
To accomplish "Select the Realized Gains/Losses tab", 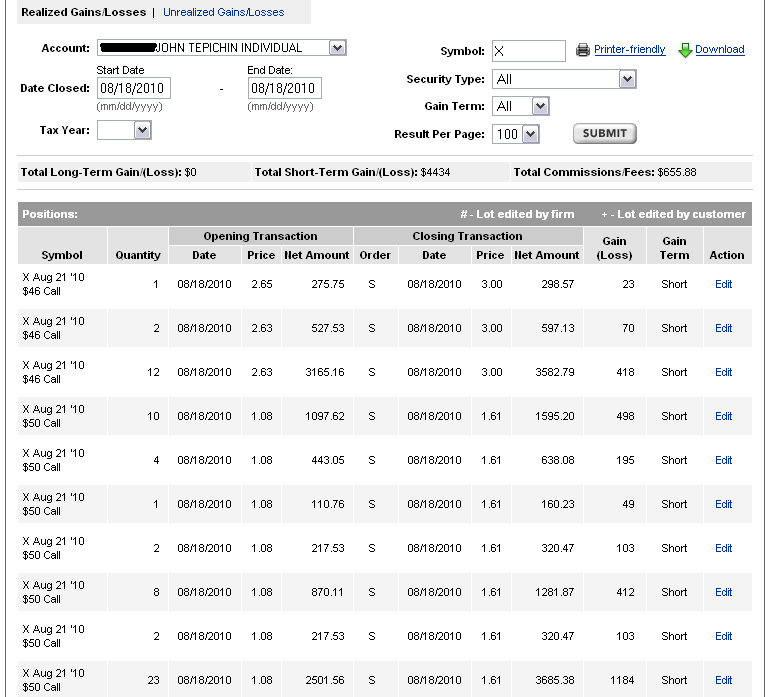I will coord(84,12).
